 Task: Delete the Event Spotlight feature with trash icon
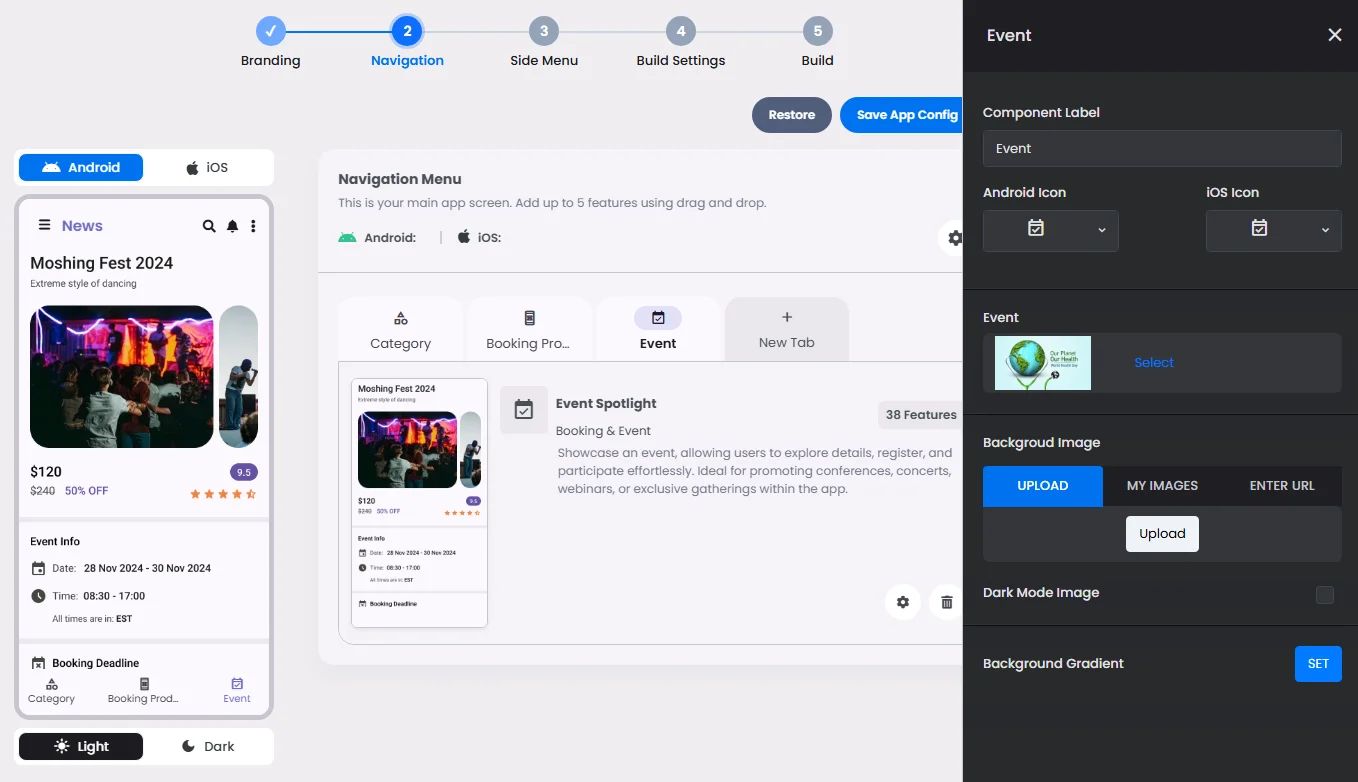[946, 602]
